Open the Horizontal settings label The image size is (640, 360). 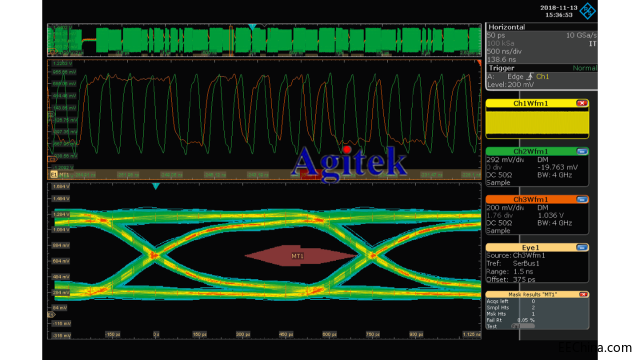click(507, 27)
